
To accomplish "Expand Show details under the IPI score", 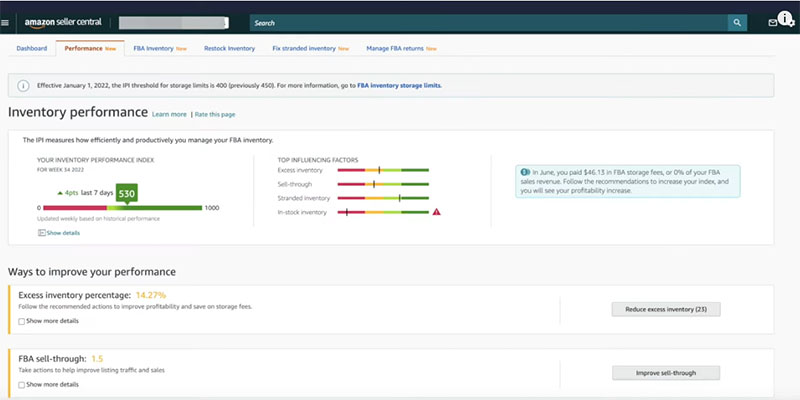I will pyautogui.click(x=58, y=233).
